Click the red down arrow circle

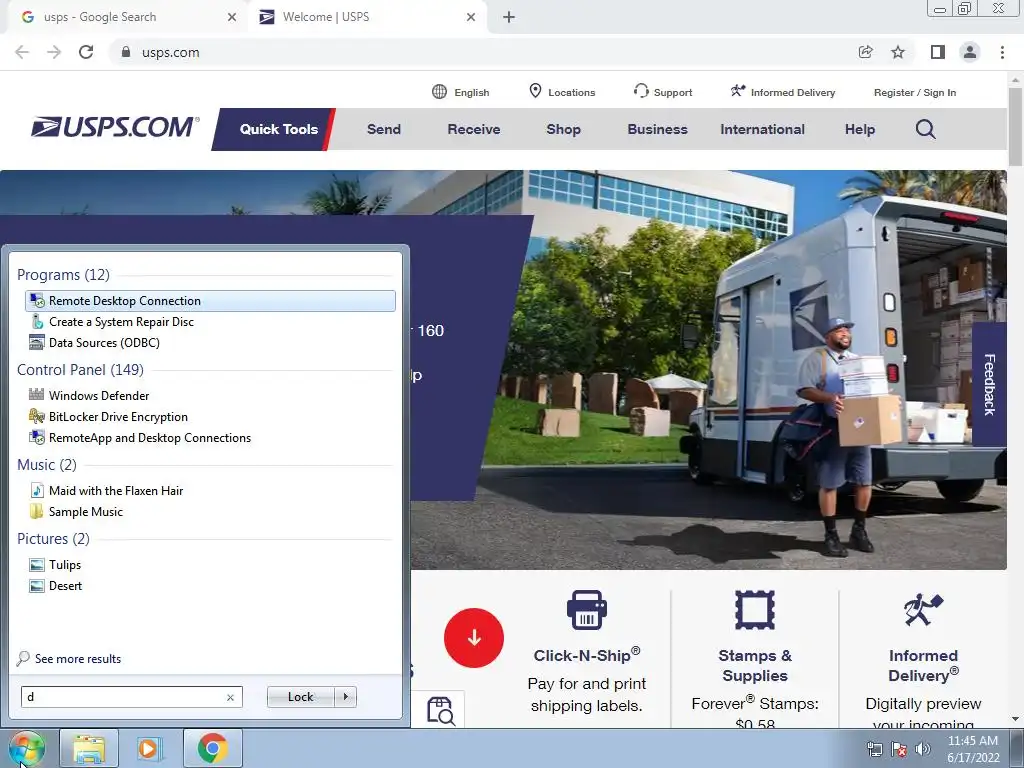[473, 638]
